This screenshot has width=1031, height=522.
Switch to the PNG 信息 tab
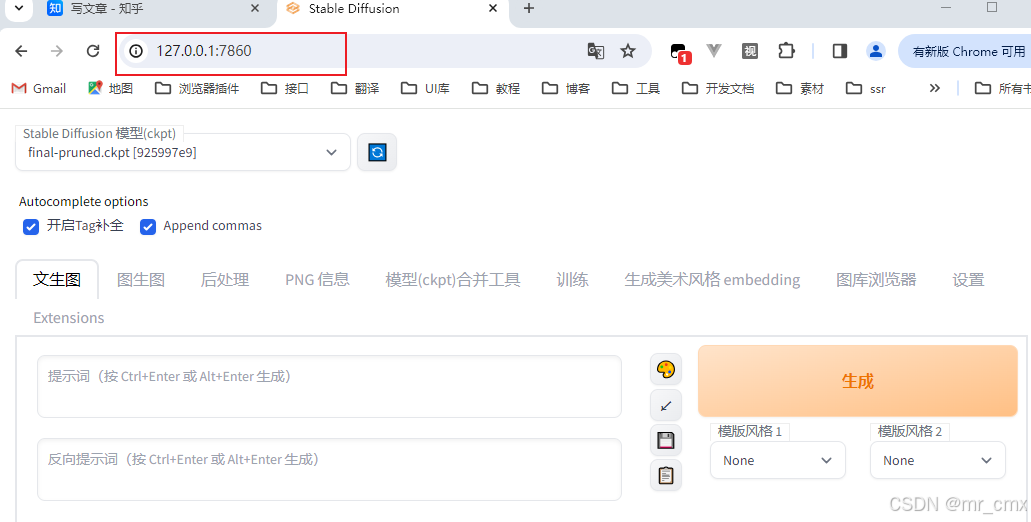(x=318, y=279)
